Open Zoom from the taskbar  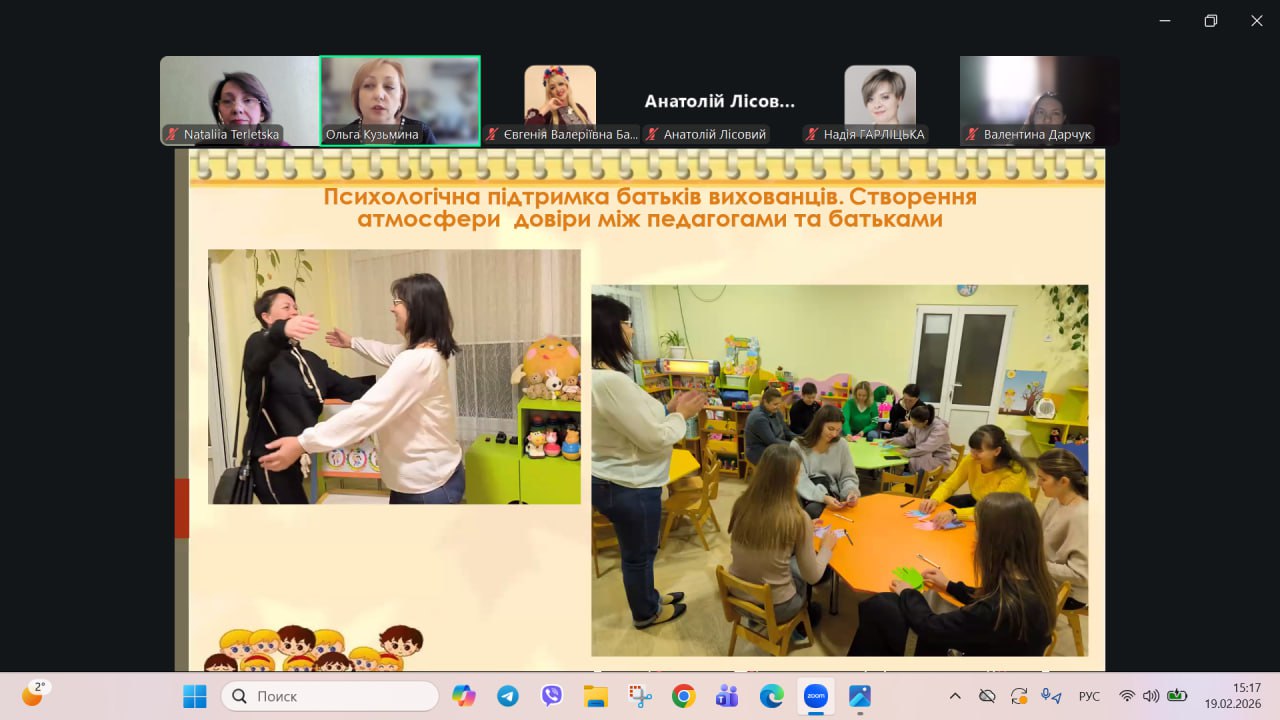pyautogui.click(x=816, y=696)
